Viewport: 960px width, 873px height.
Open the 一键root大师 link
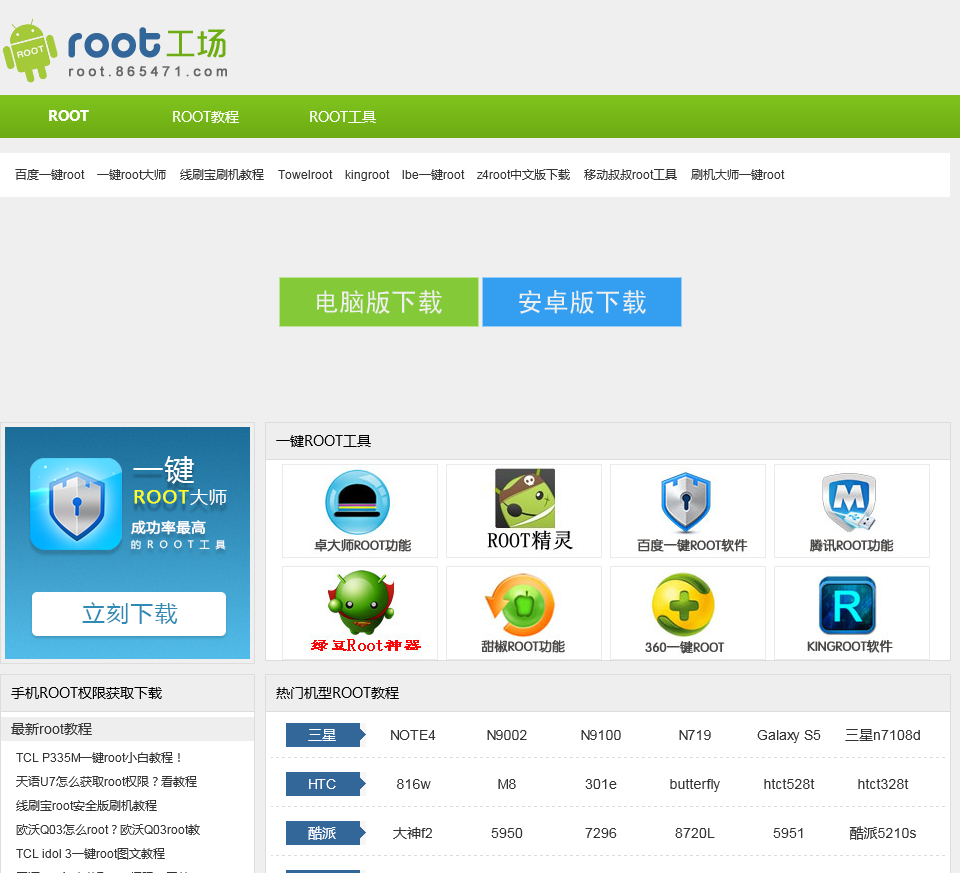click(132, 174)
